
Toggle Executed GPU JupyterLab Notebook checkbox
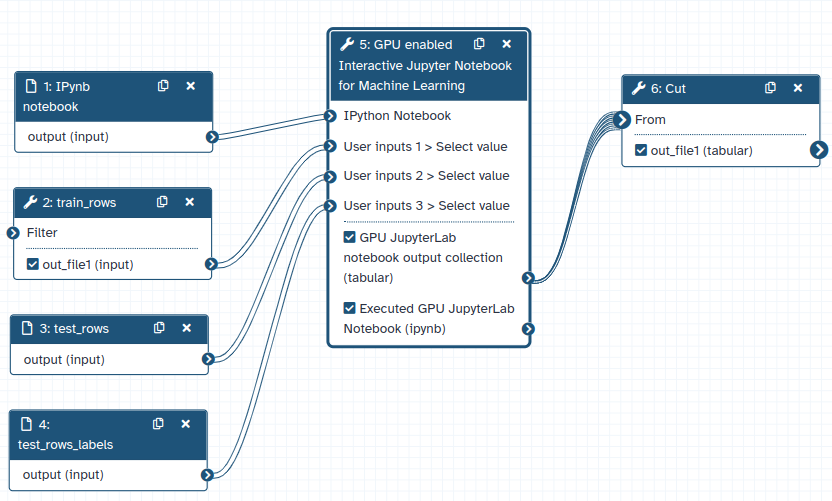point(349,308)
